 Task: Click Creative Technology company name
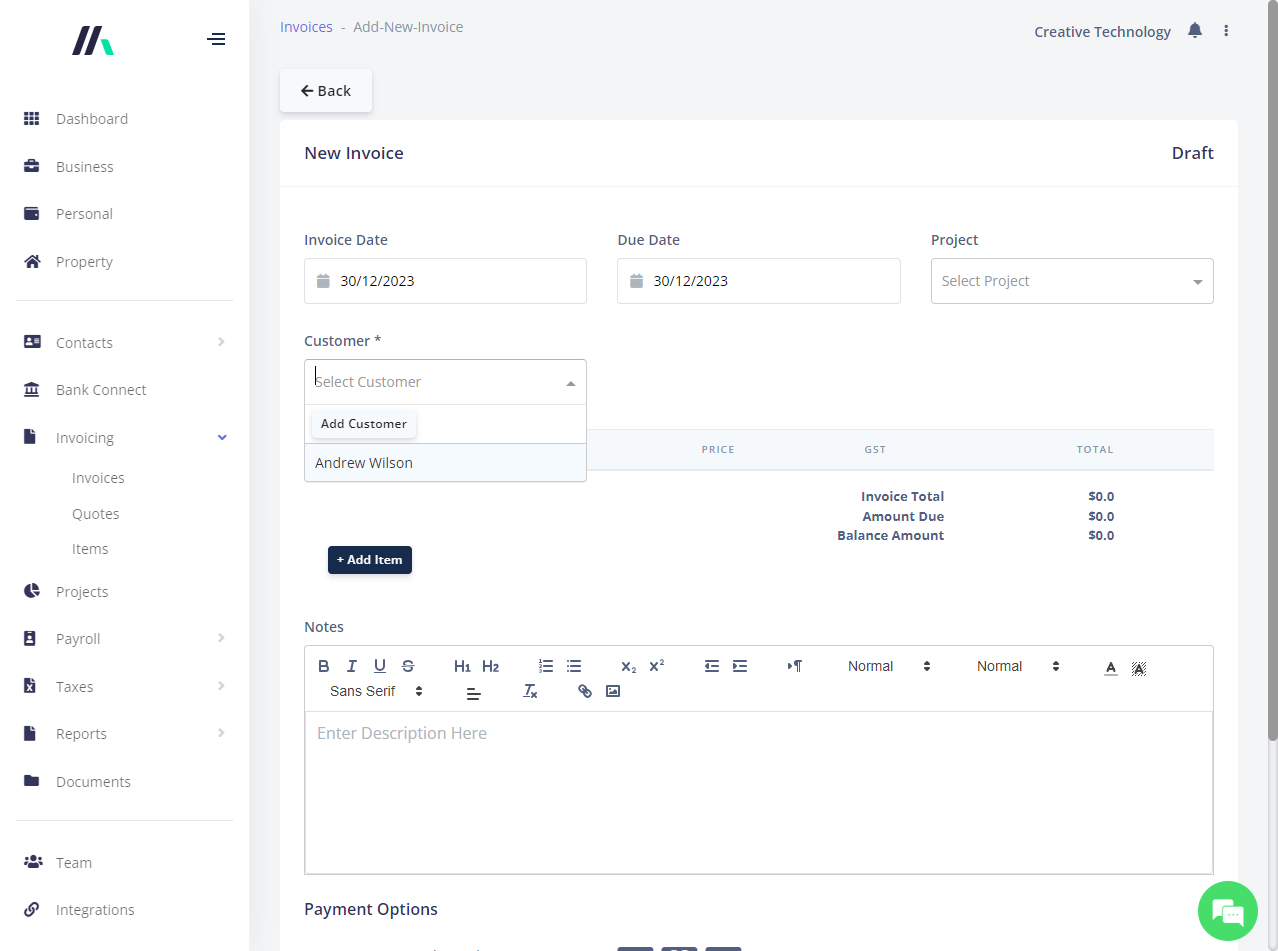1102,32
